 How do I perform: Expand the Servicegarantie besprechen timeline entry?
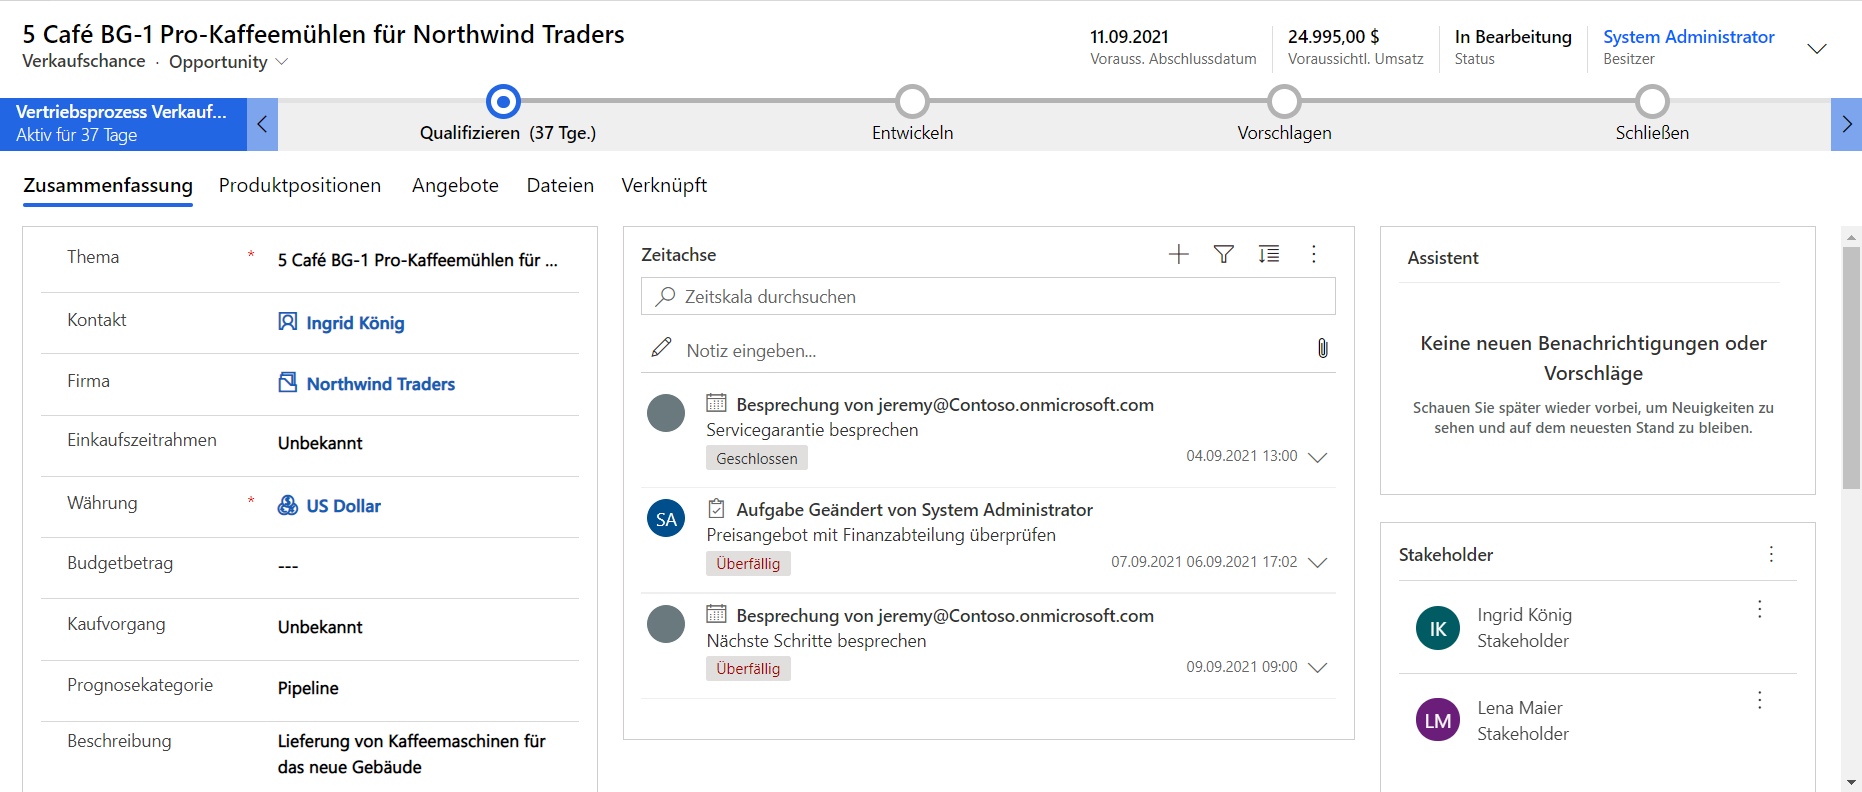click(1318, 457)
